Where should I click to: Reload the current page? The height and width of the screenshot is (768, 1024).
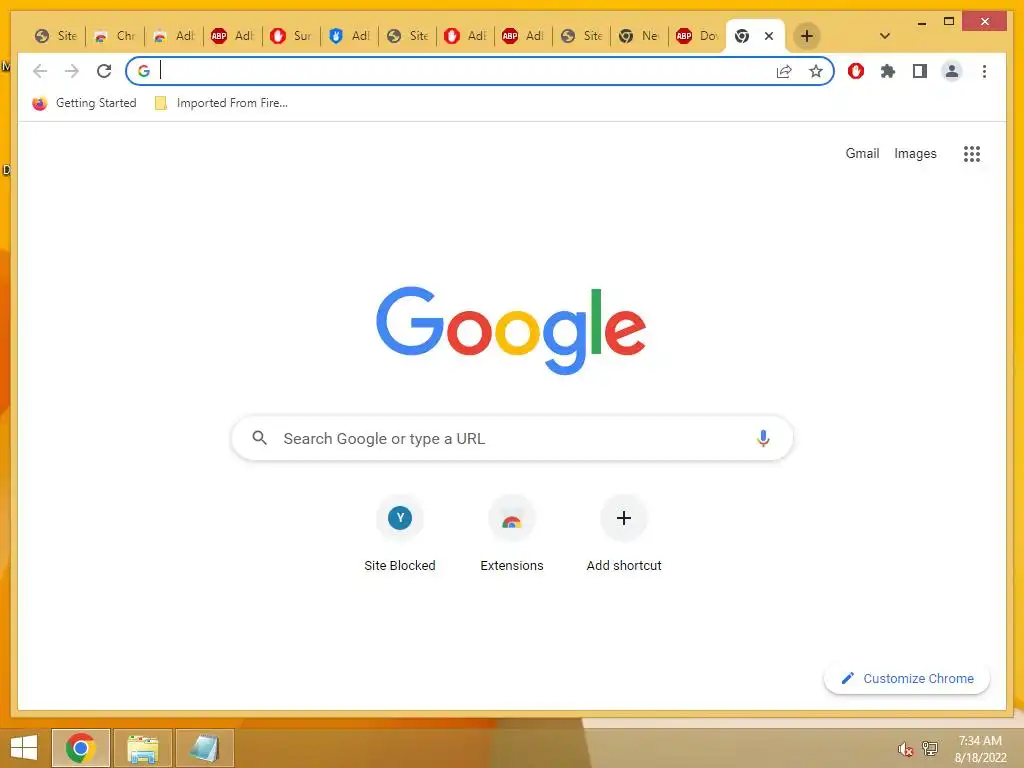(x=104, y=71)
